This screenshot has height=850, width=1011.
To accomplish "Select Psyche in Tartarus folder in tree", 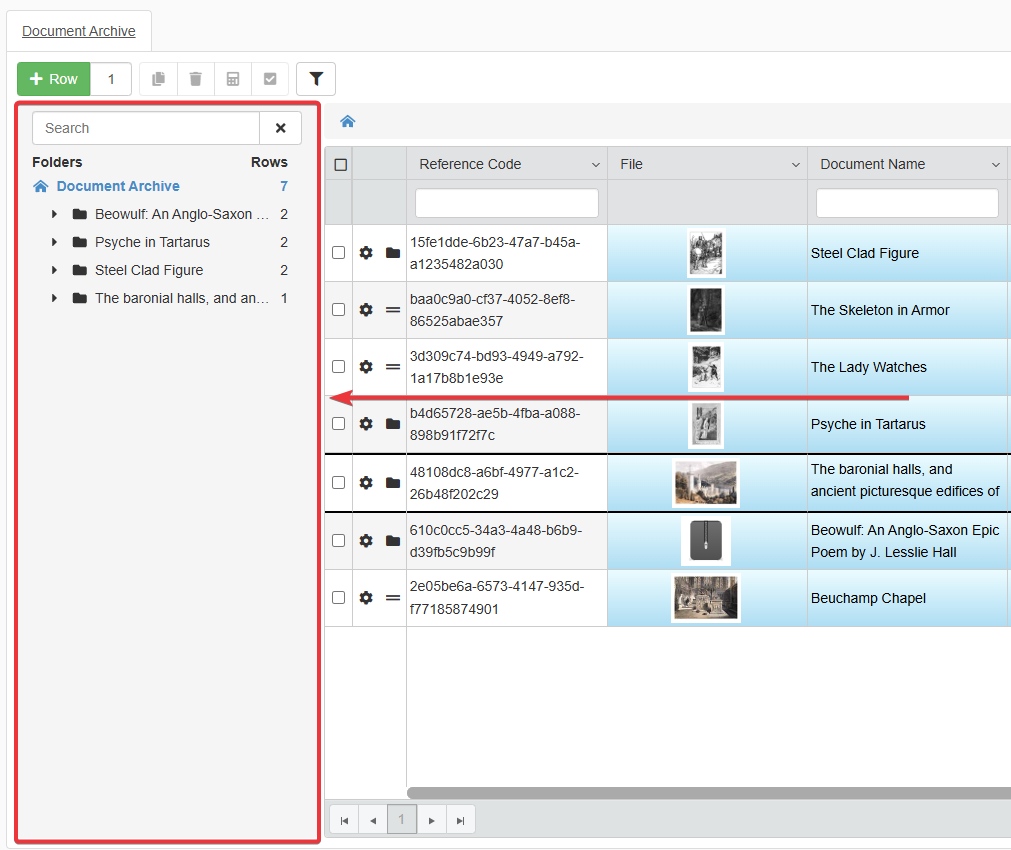I will [x=152, y=242].
